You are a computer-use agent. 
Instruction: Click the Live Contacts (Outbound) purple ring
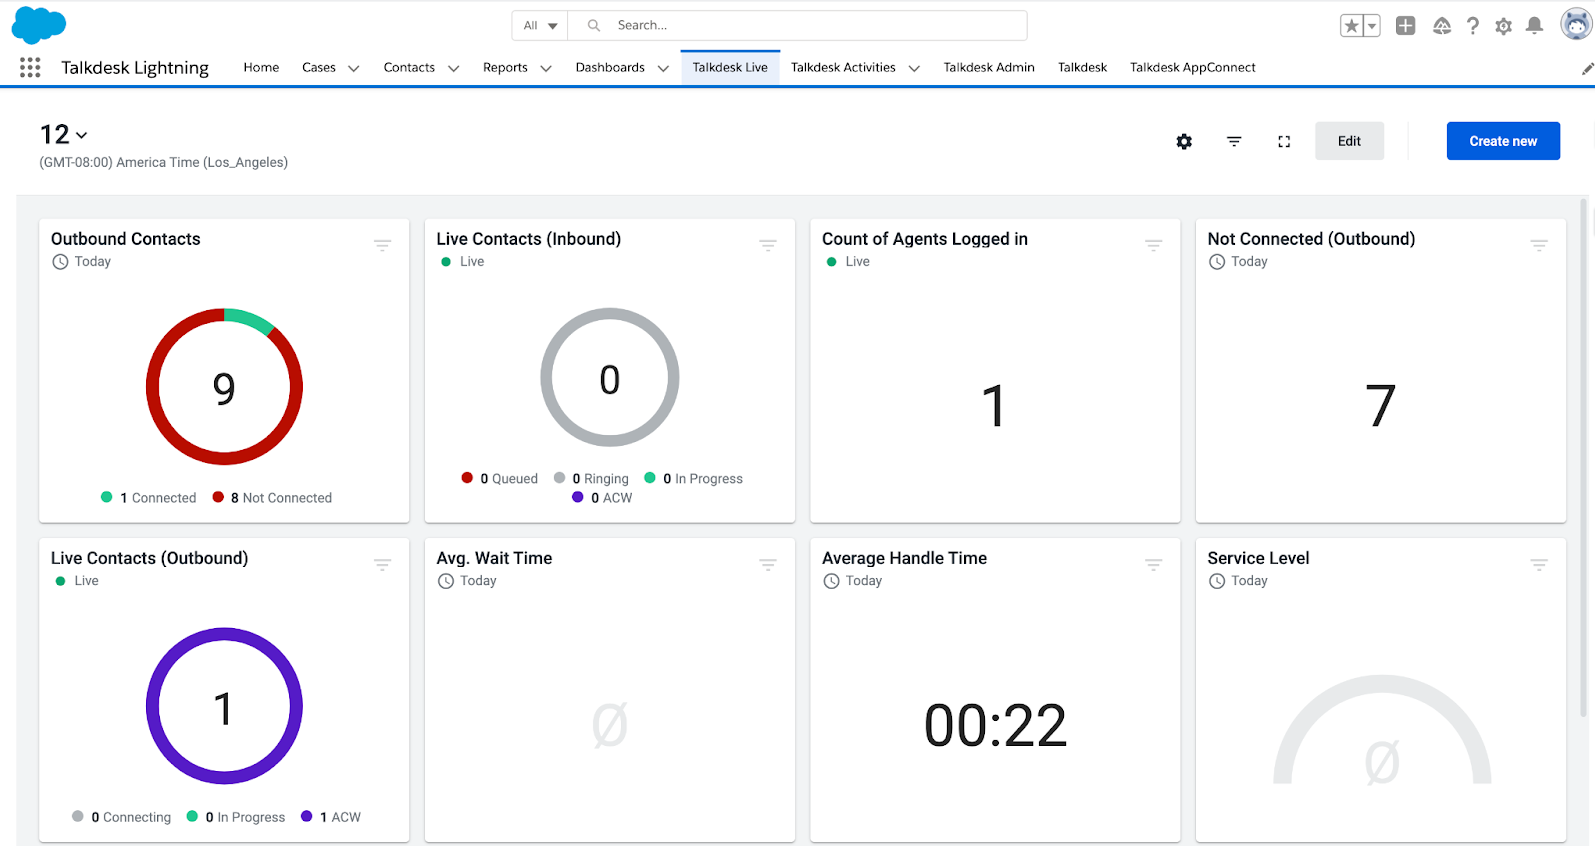224,706
